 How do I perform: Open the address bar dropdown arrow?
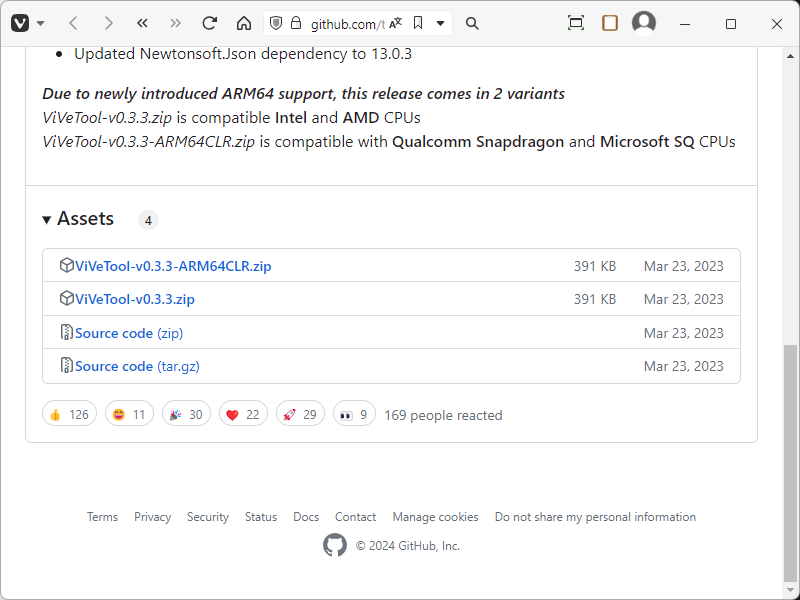[x=440, y=23]
